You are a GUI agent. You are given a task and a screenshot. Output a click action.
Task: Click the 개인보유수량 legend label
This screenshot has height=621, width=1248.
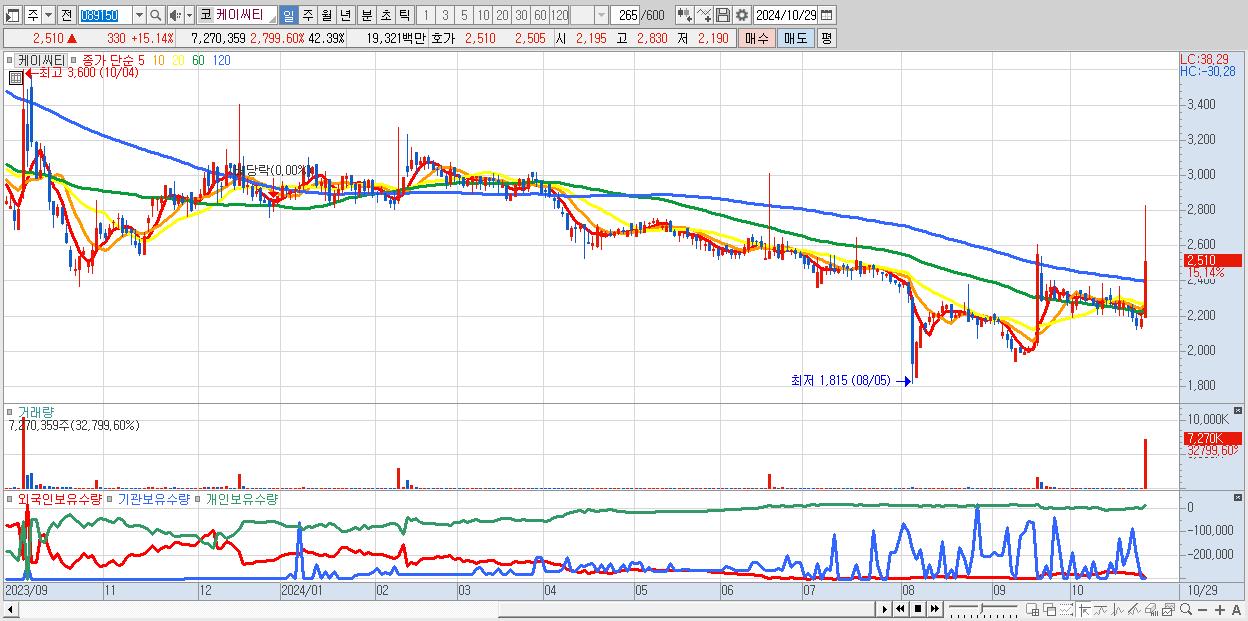coord(242,498)
